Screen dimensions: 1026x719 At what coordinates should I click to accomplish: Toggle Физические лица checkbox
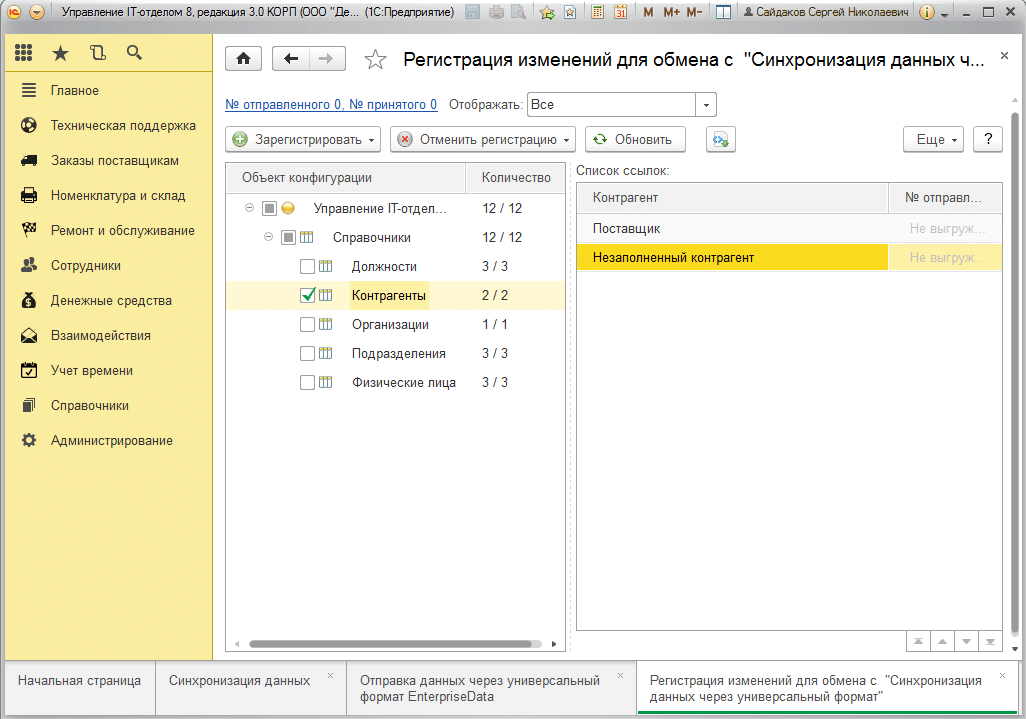click(308, 382)
